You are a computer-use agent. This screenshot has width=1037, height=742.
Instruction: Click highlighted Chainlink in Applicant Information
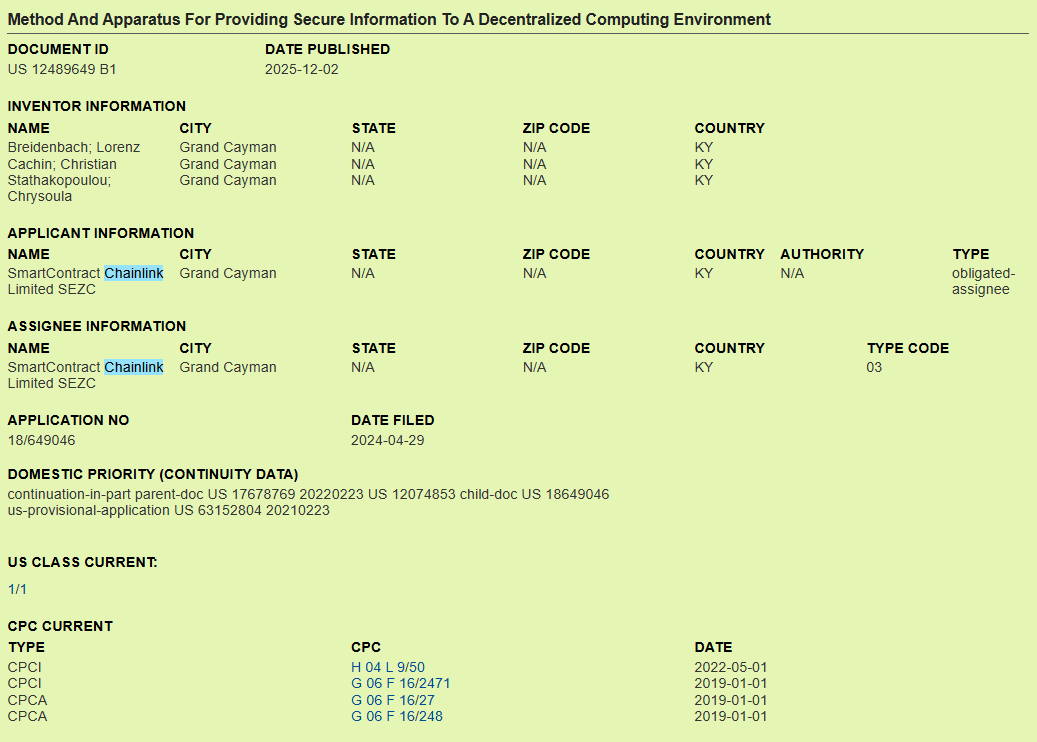134,273
